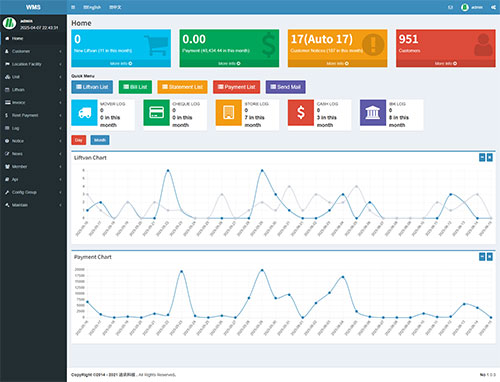Click the first peak point in Liftvan Chart

tap(168, 170)
